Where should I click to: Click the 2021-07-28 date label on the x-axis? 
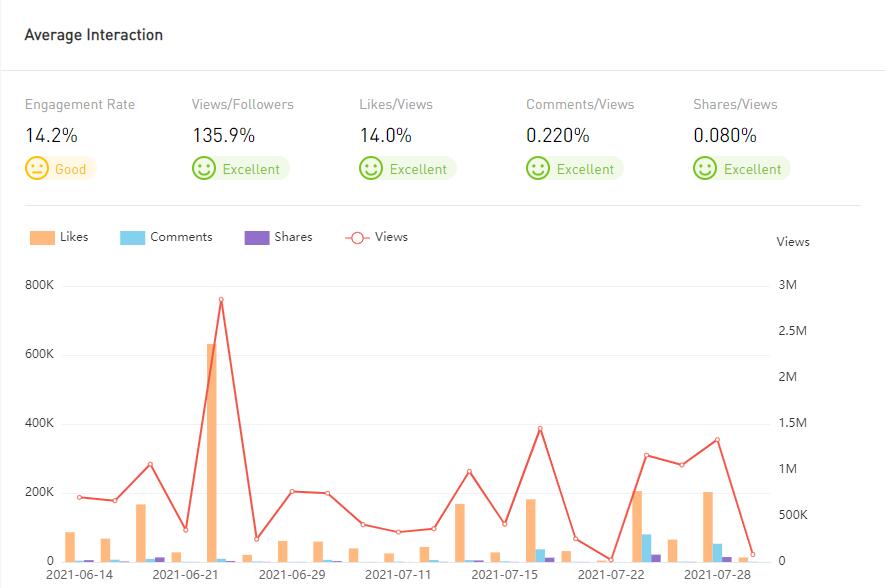717,575
